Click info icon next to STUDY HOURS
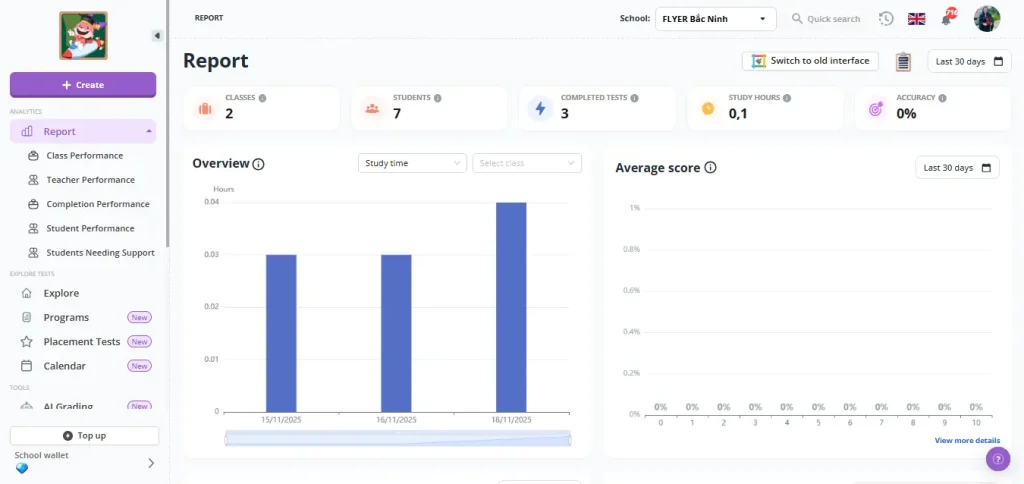The height and width of the screenshot is (484, 1024). [x=787, y=98]
